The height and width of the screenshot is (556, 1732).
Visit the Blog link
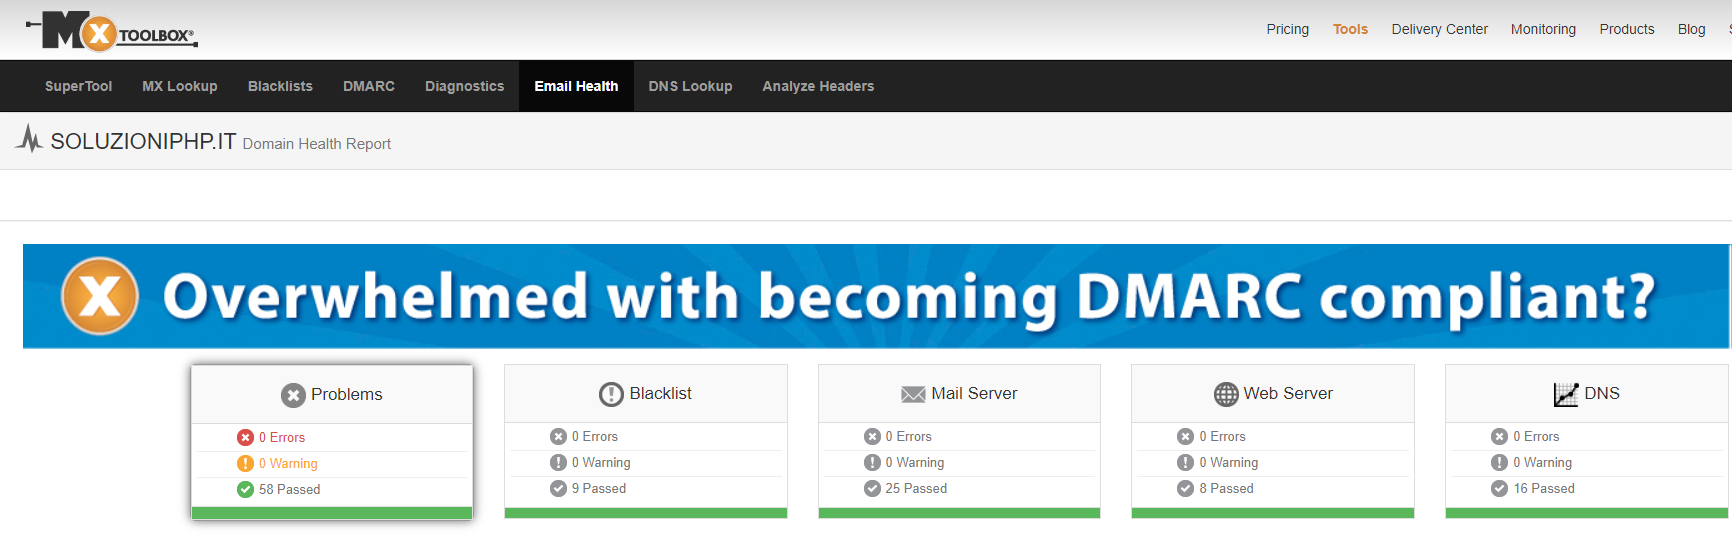click(x=1691, y=29)
